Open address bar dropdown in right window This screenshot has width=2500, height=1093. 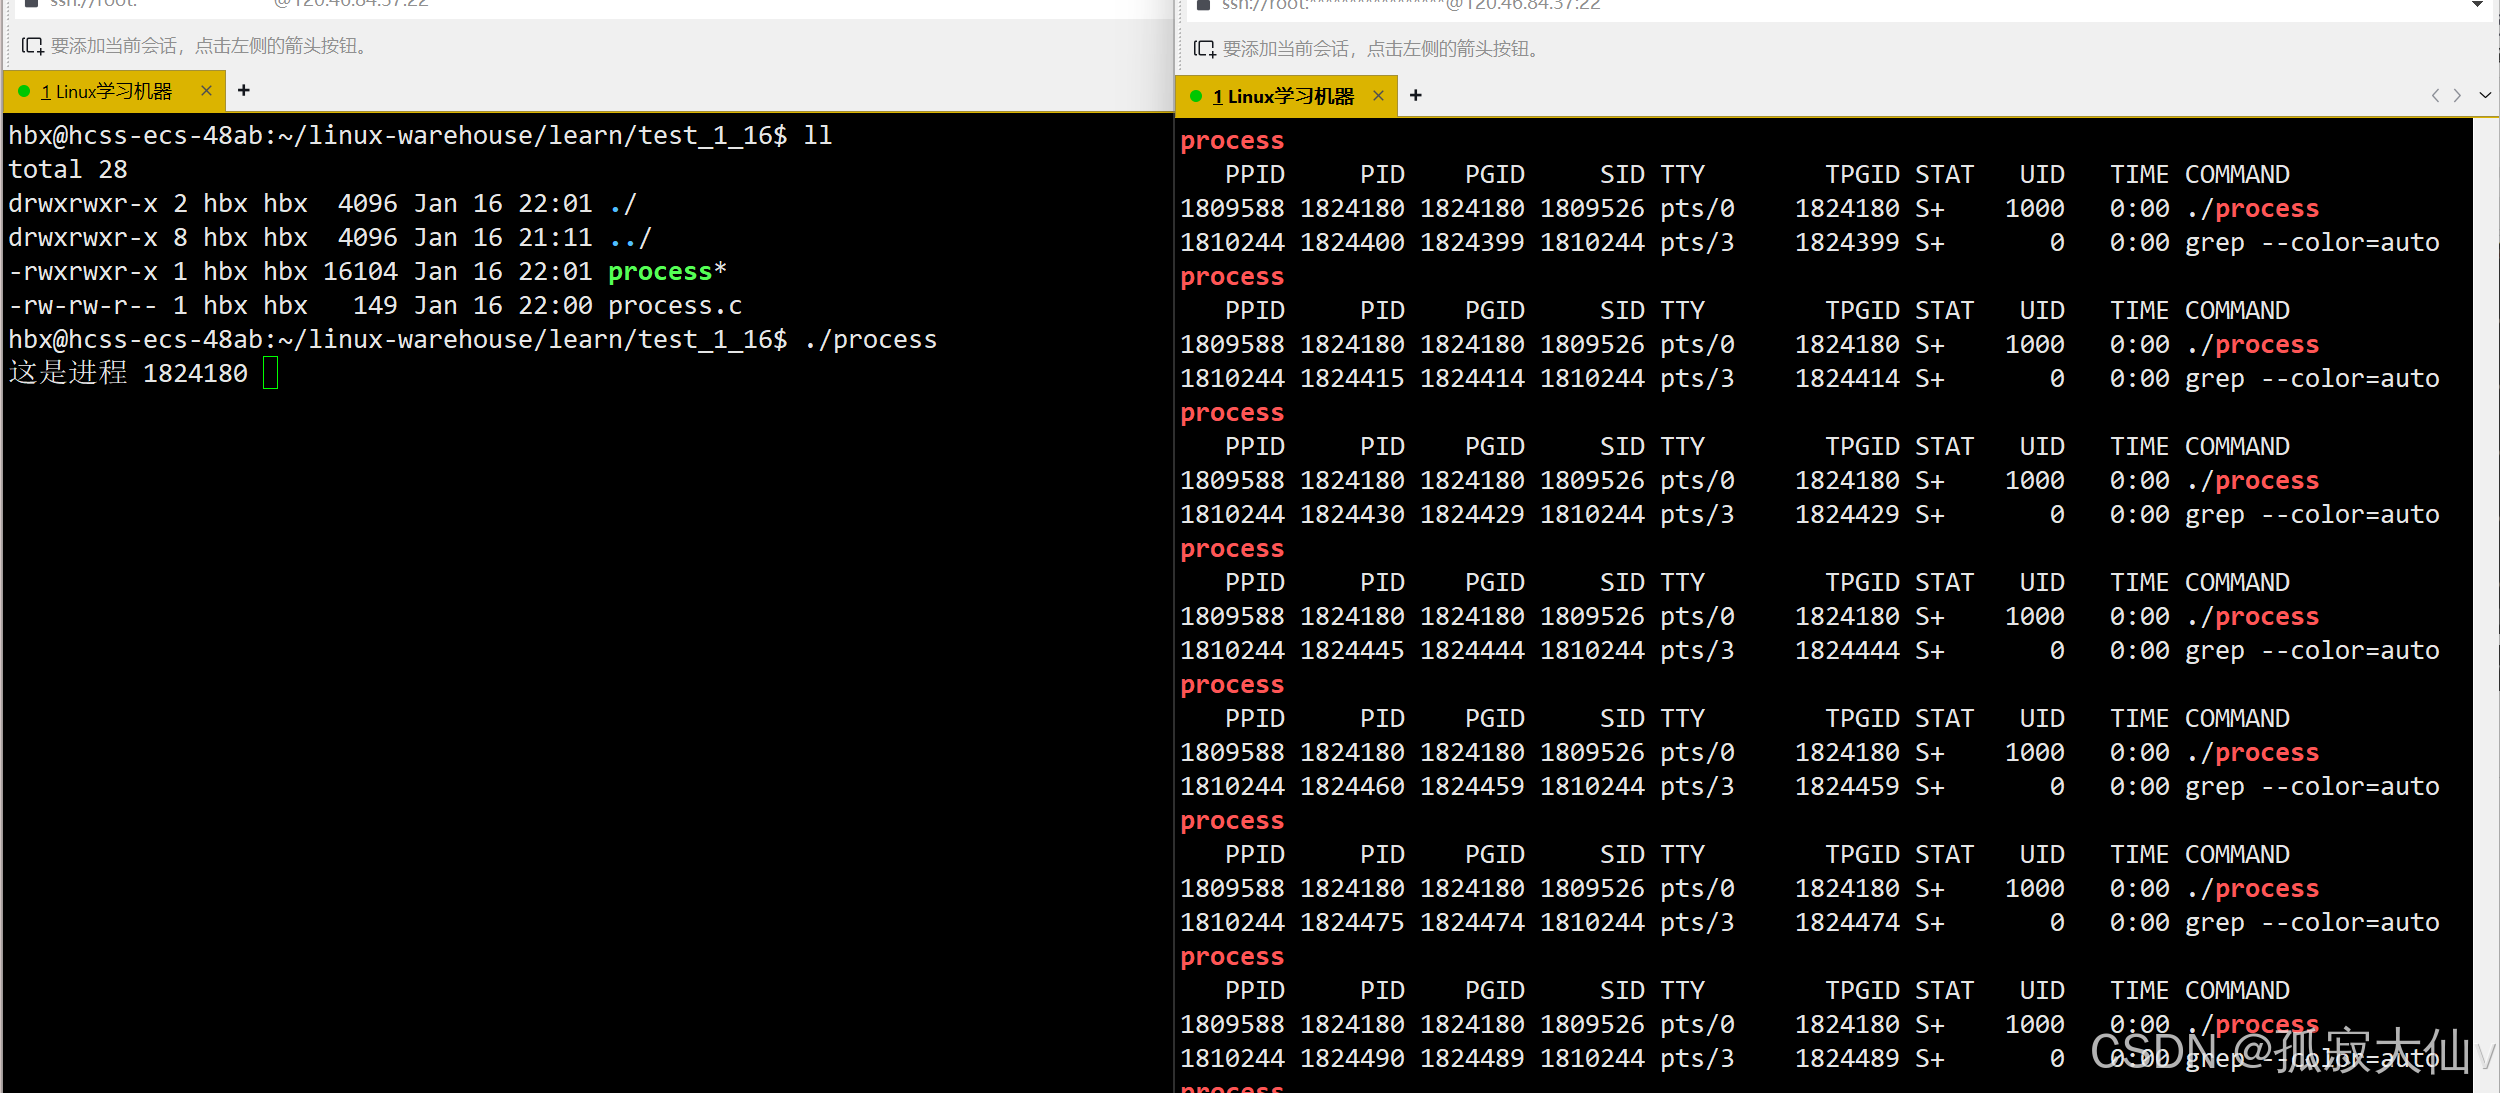point(2477,5)
